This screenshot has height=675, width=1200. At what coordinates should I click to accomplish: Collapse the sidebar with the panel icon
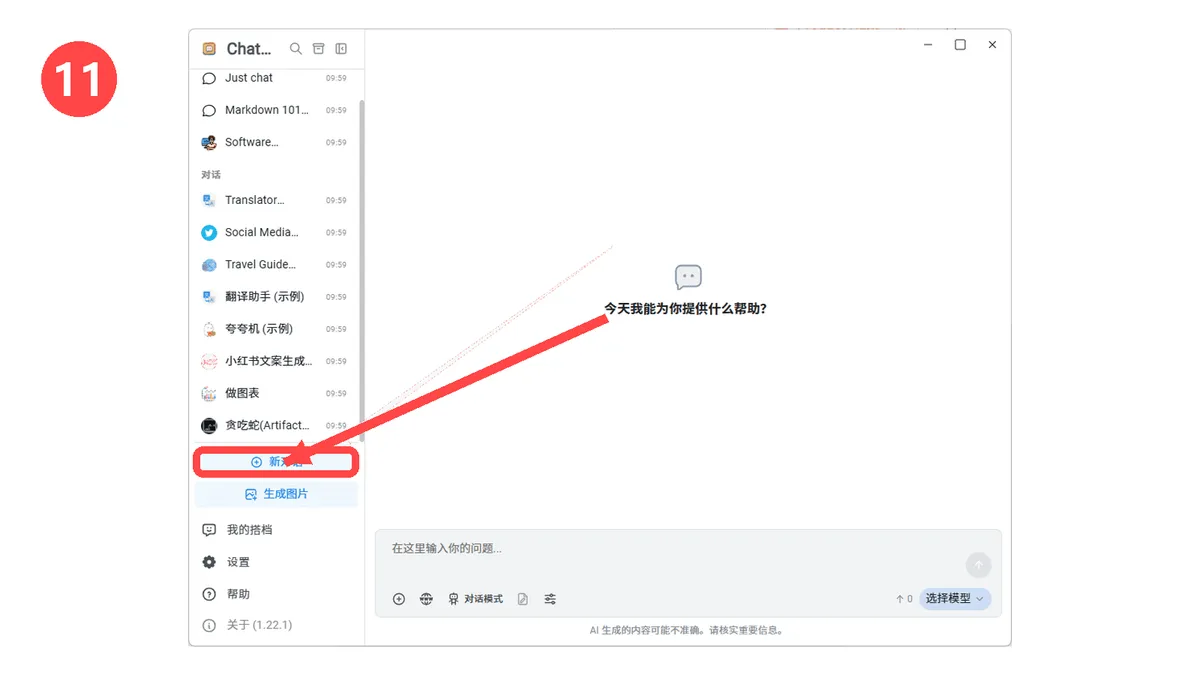click(341, 48)
